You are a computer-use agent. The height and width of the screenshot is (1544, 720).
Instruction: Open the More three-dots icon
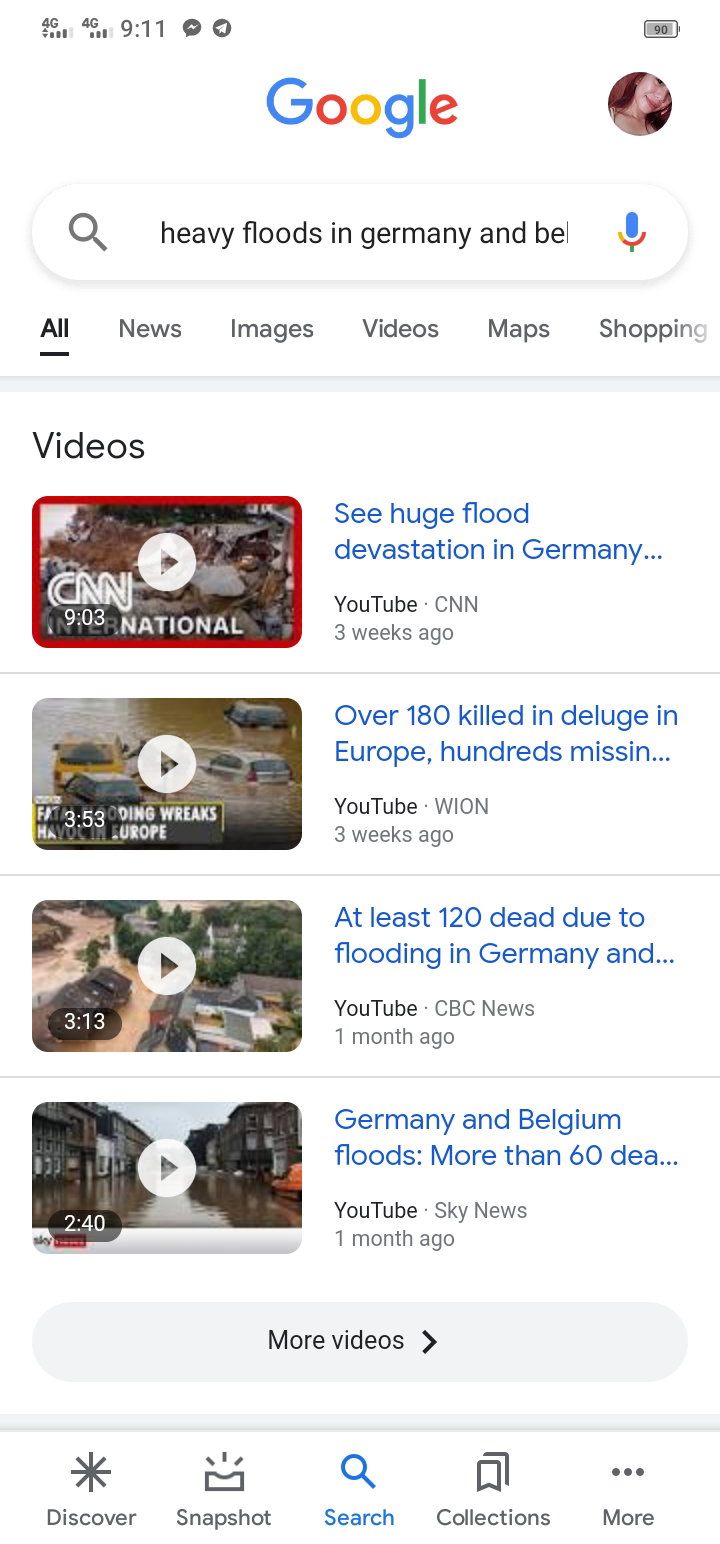(x=628, y=1472)
